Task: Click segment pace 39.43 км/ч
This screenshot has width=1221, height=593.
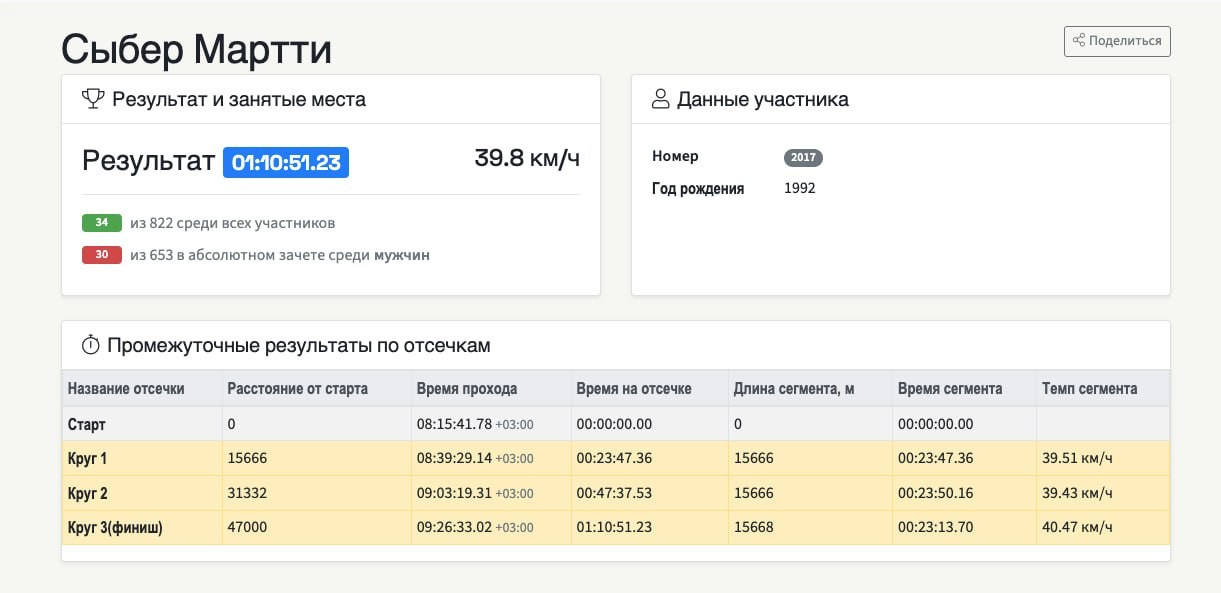Action: [x=1077, y=493]
